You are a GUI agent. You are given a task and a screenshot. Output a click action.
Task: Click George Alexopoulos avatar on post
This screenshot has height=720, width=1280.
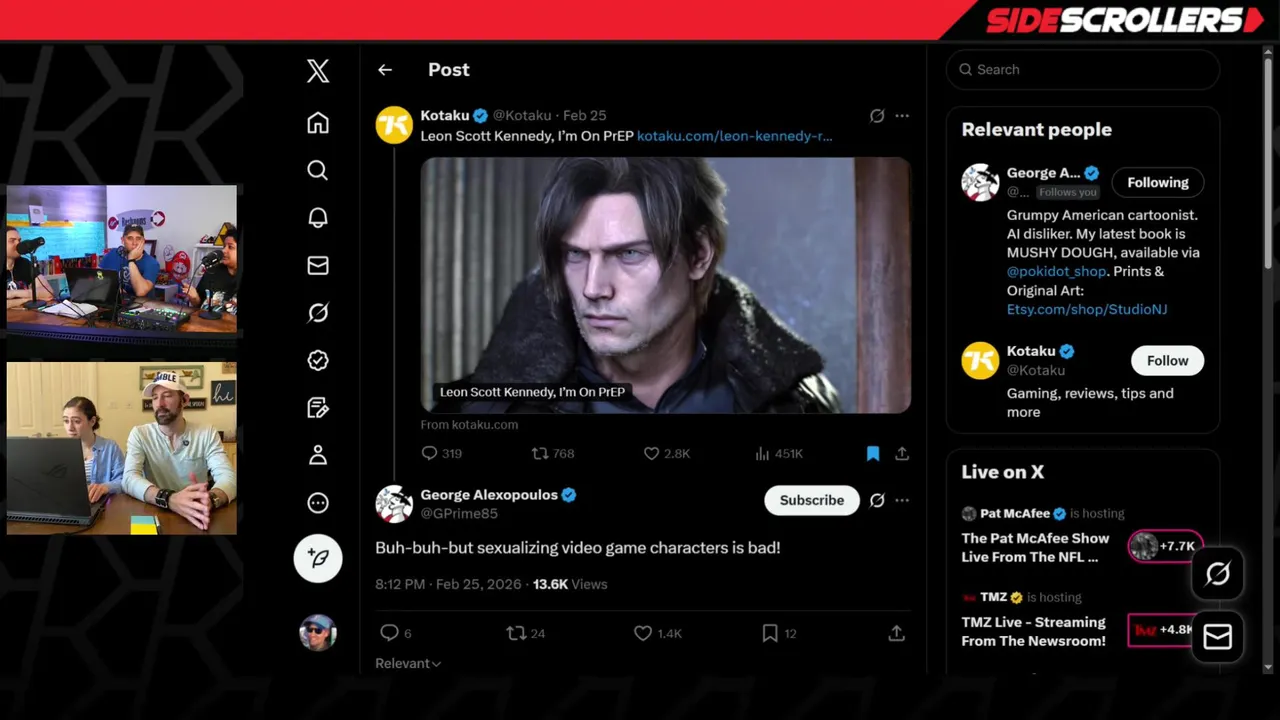[x=394, y=504]
